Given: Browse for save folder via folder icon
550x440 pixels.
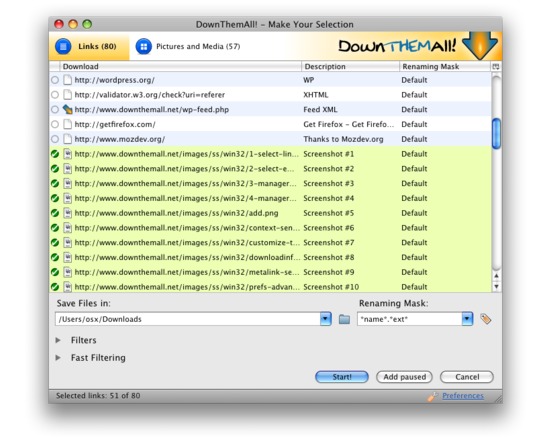Looking at the screenshot, I should (344, 319).
